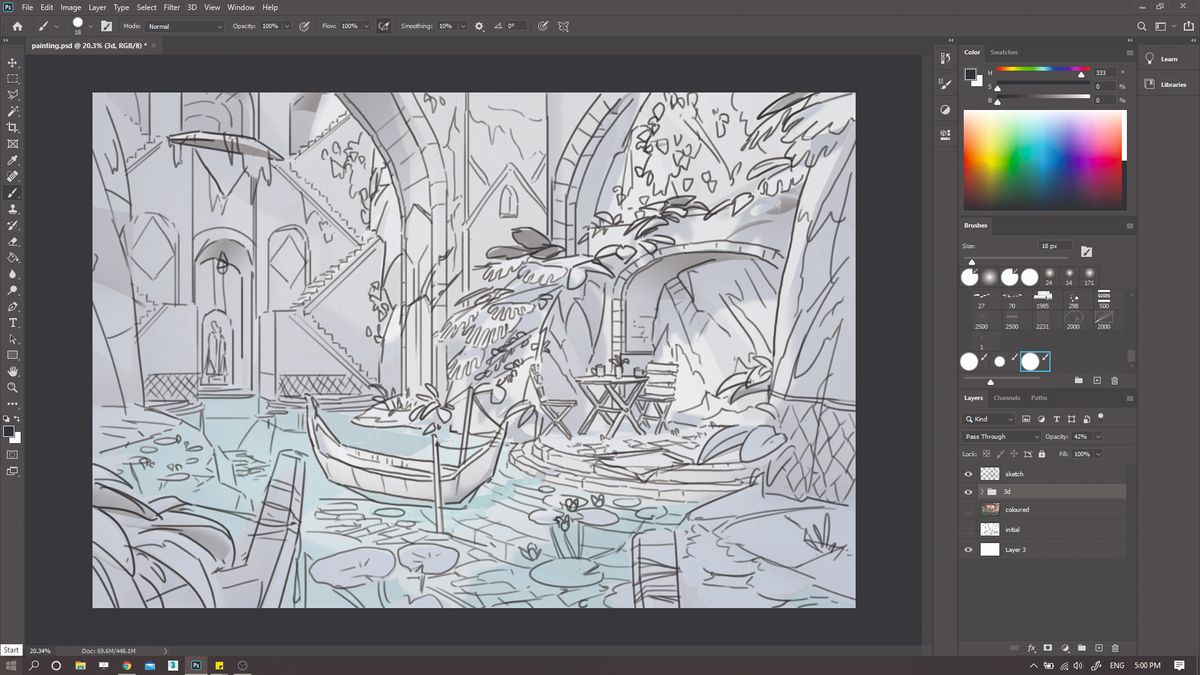Click the airbrush toggle in options bar
Viewport: 1200px width, 675px height.
point(383,26)
